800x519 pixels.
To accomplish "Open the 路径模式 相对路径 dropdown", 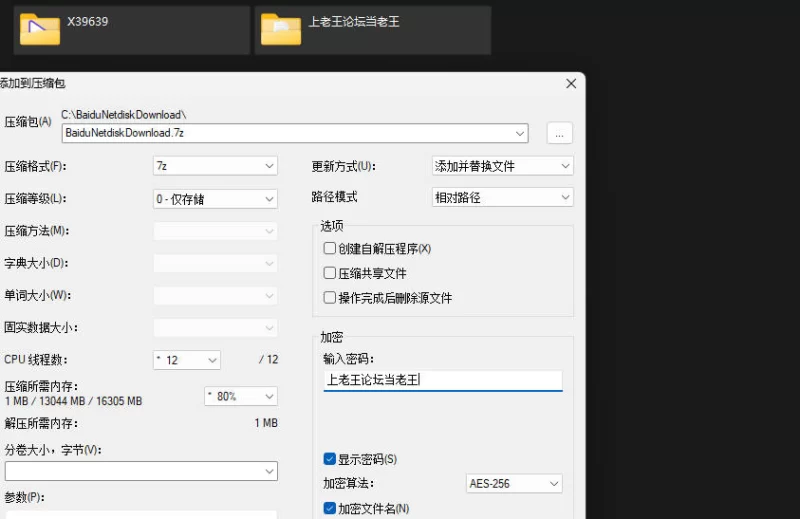I will tap(503, 197).
